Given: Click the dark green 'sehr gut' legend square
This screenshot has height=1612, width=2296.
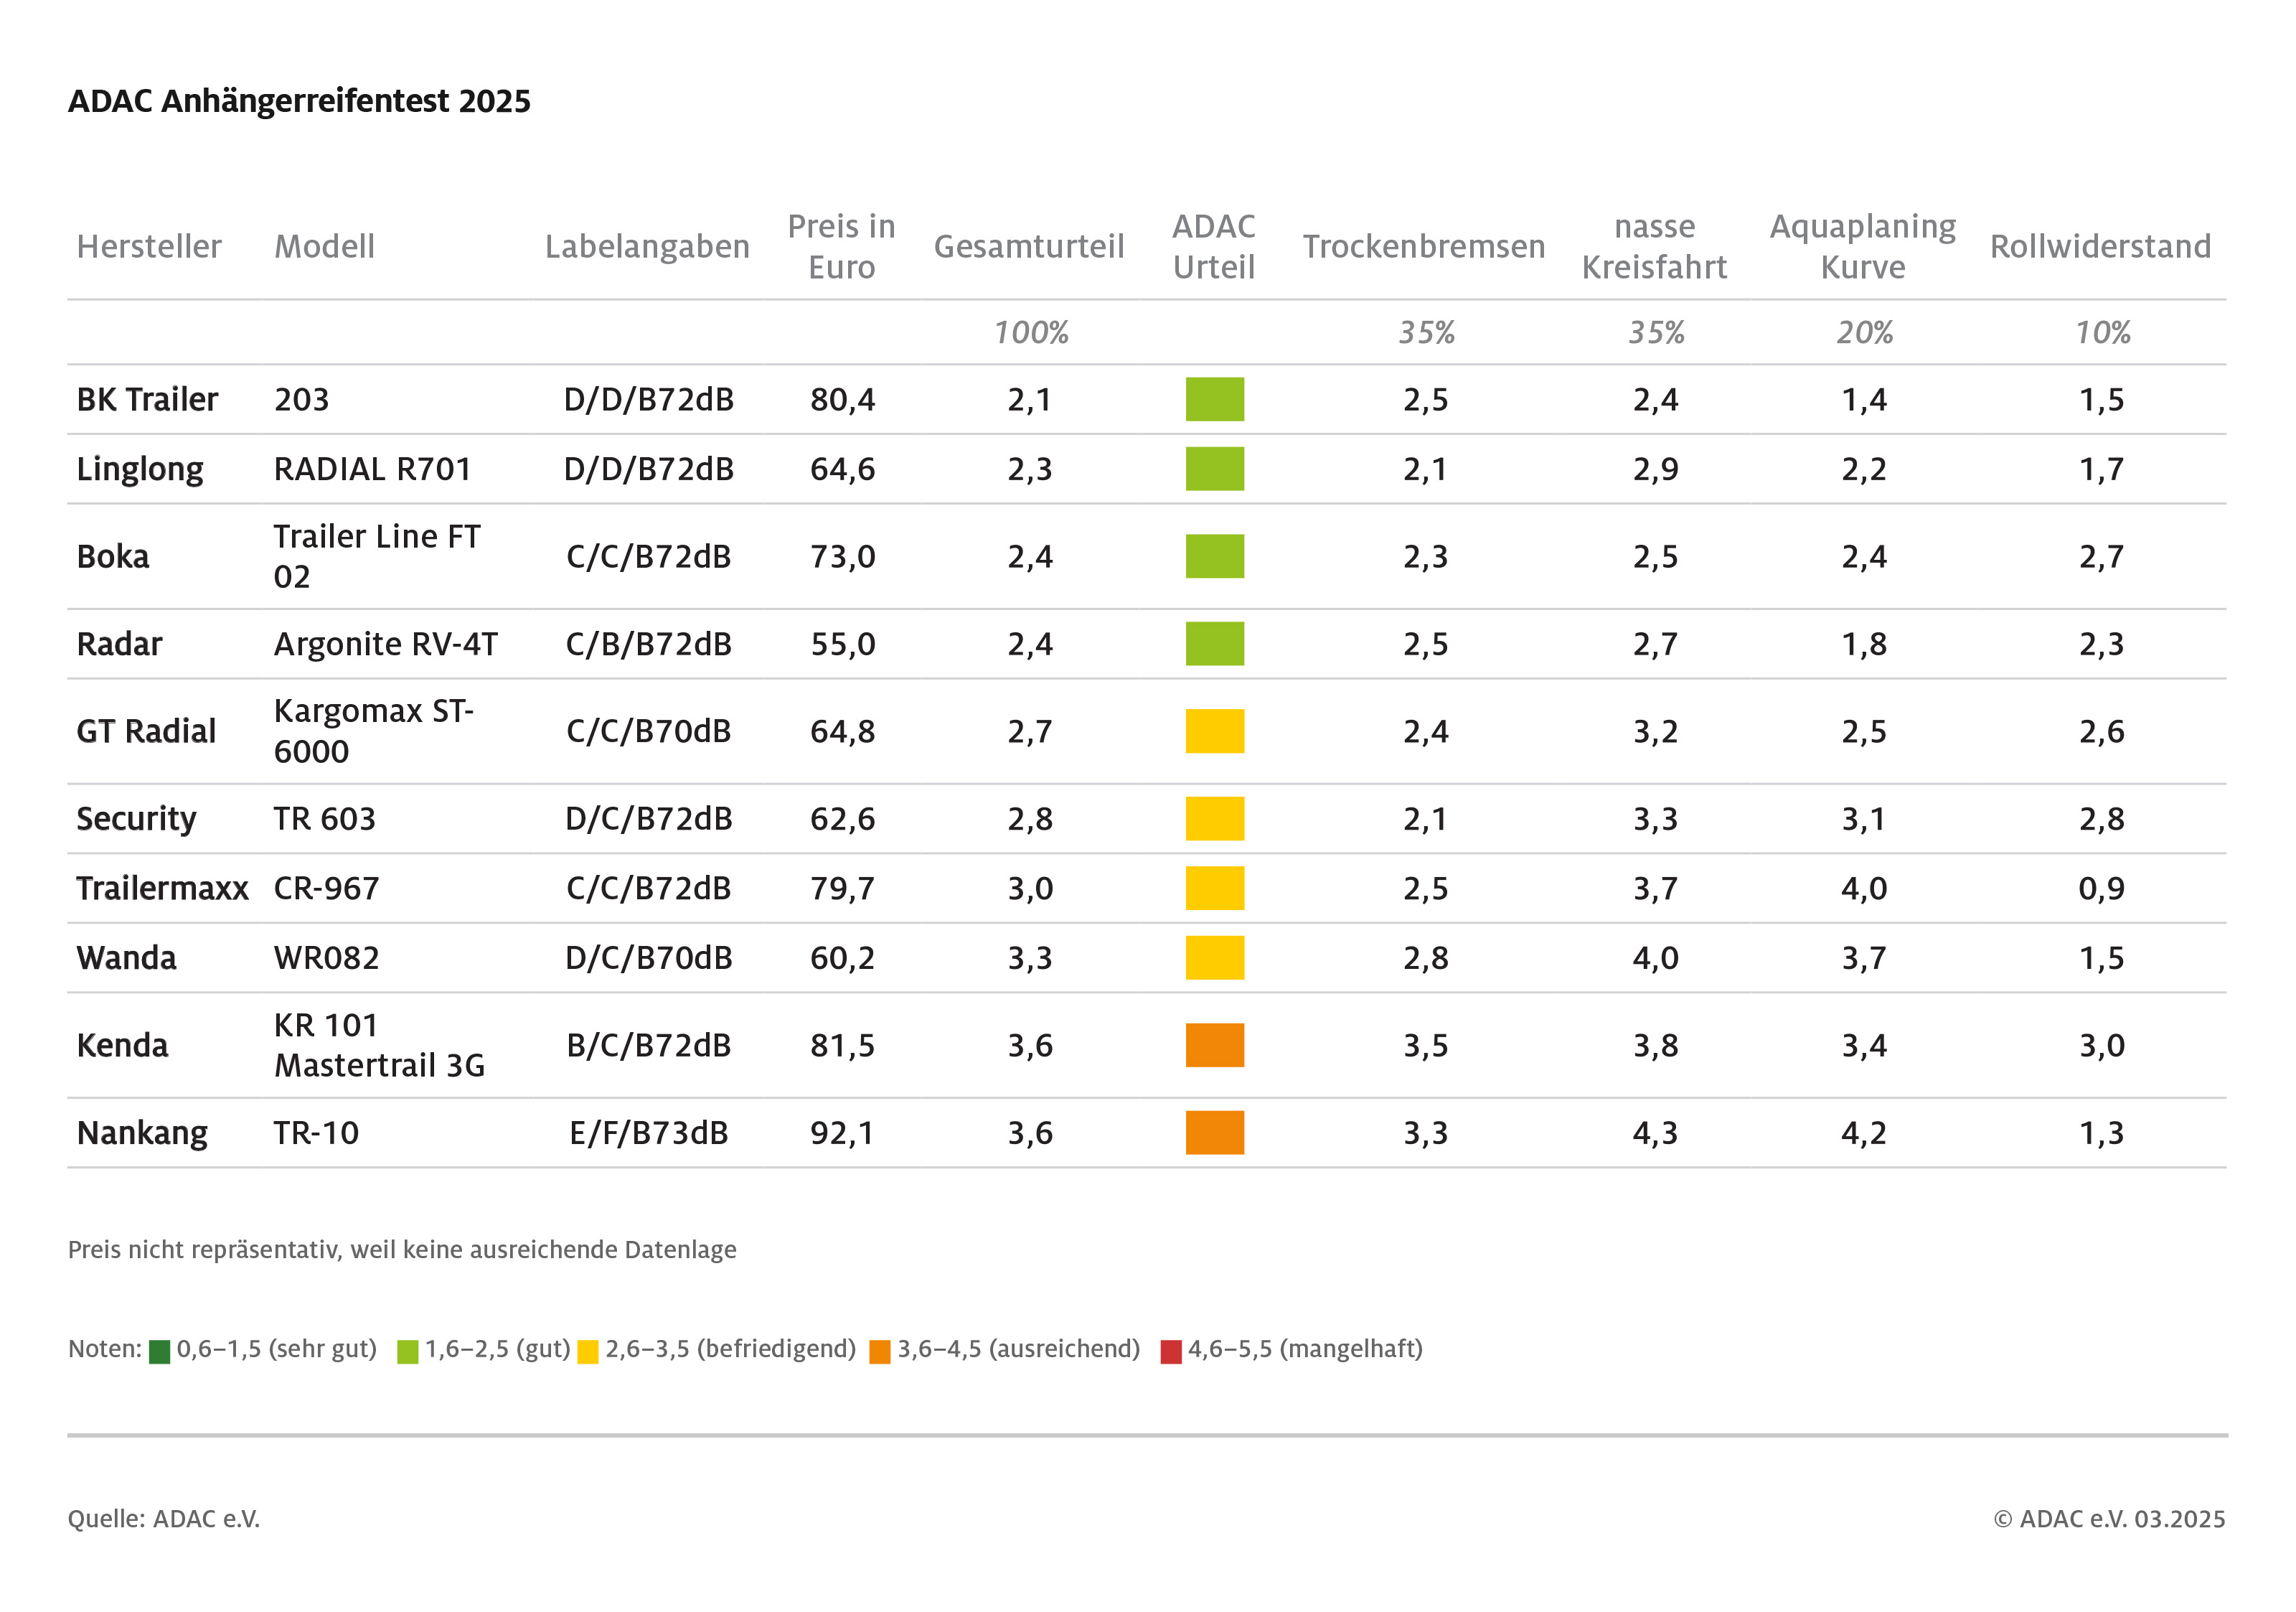Looking at the screenshot, I should [x=159, y=1351].
